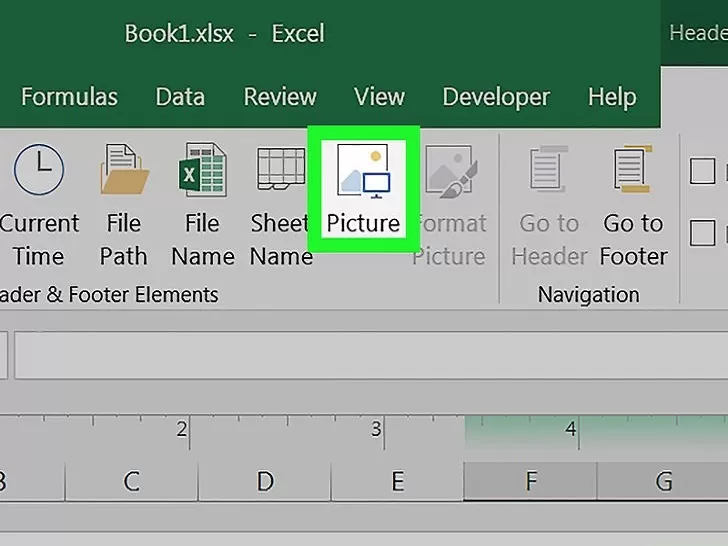Click the Picture button in ribbon

coord(364,189)
